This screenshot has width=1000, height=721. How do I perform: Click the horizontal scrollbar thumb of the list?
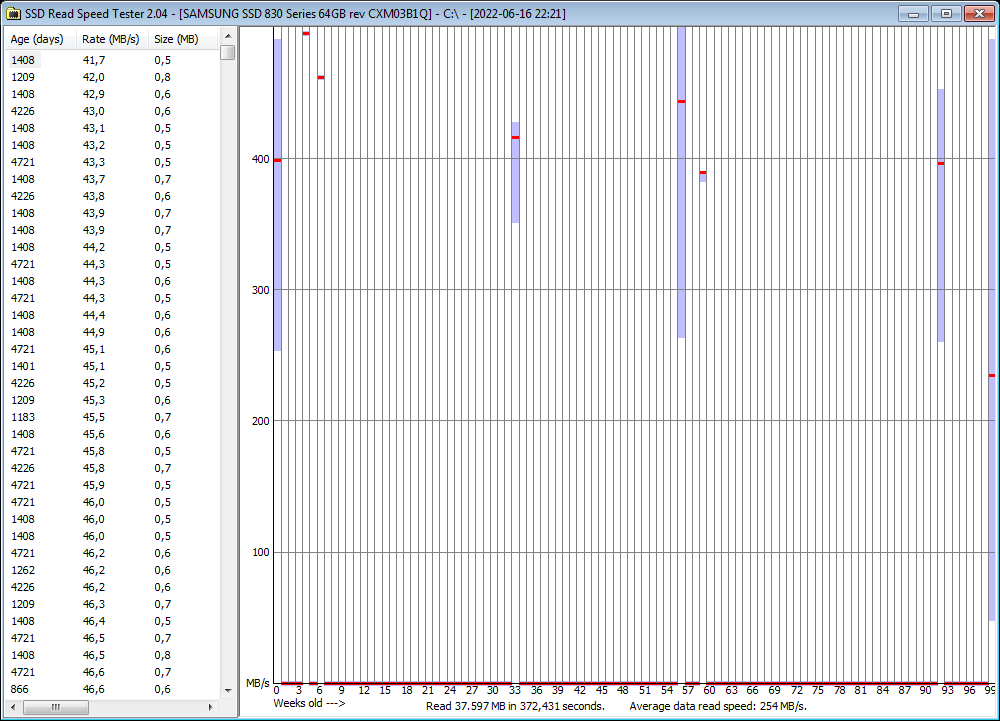(x=56, y=707)
